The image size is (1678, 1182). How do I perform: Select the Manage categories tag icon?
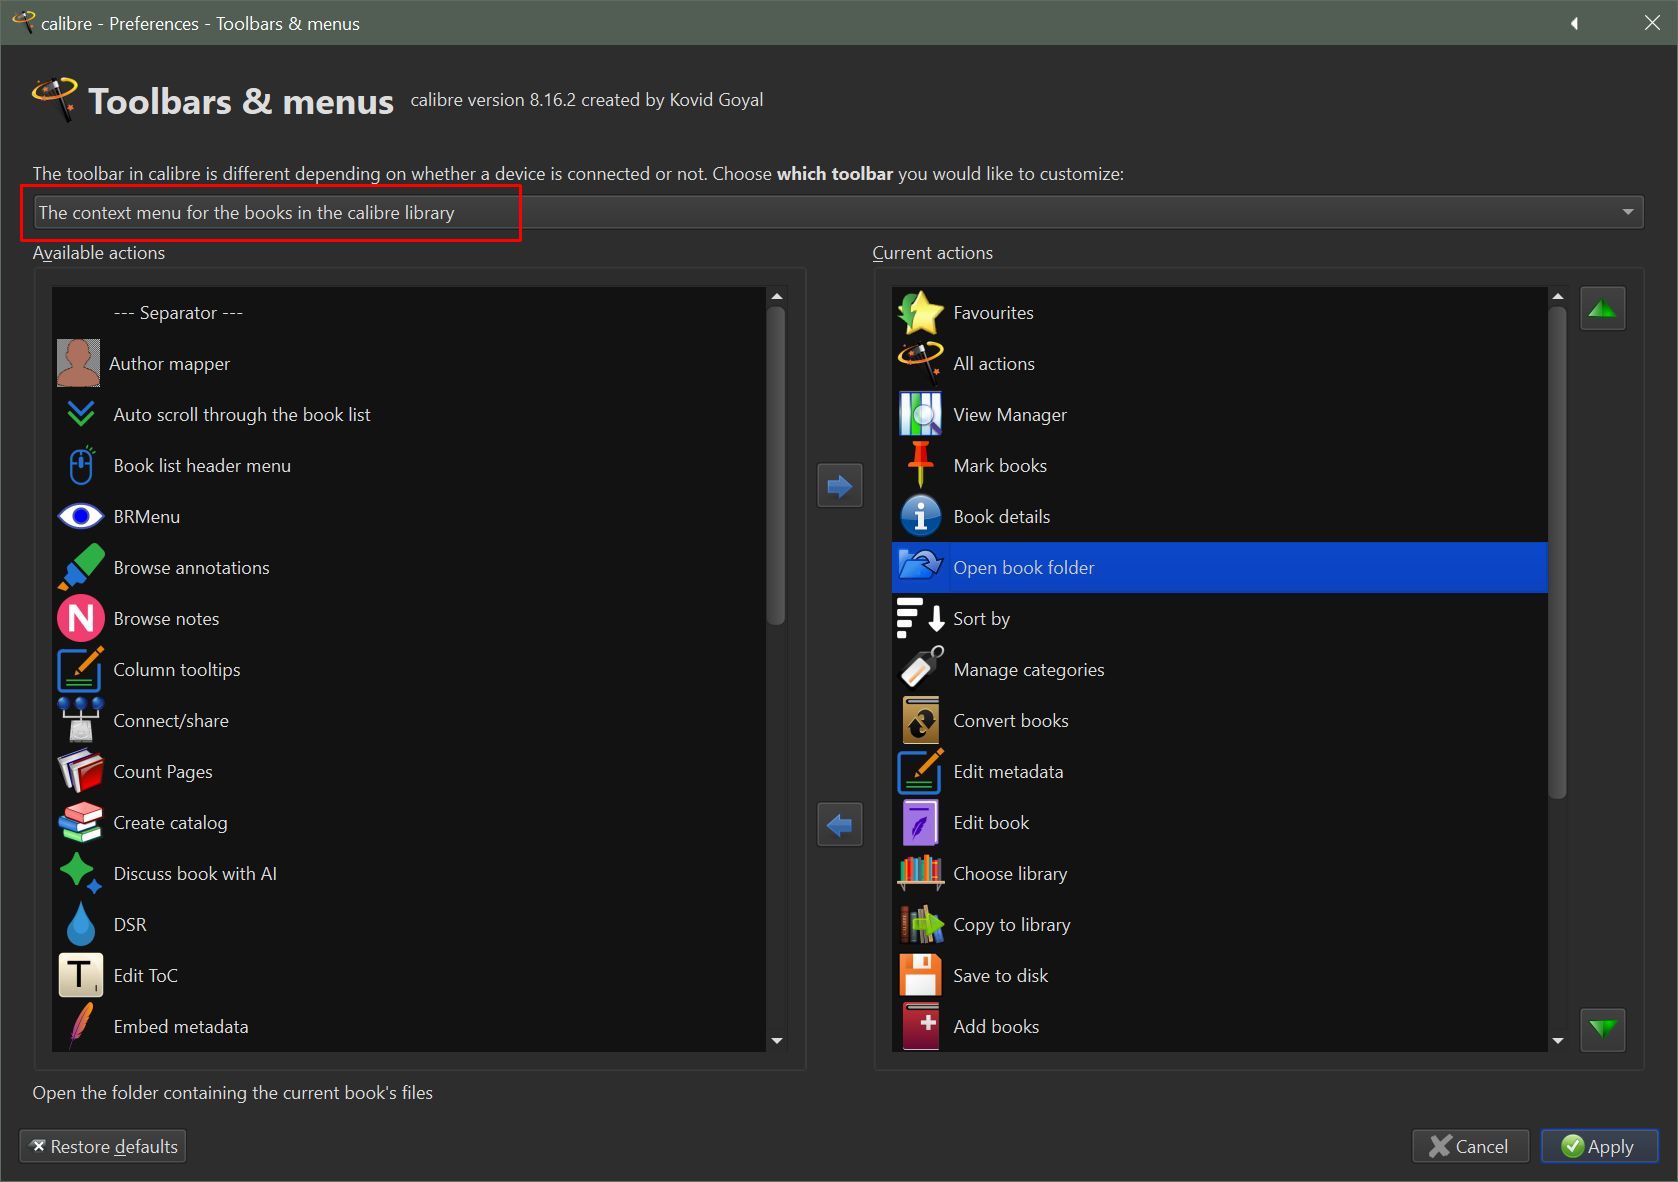point(921,669)
